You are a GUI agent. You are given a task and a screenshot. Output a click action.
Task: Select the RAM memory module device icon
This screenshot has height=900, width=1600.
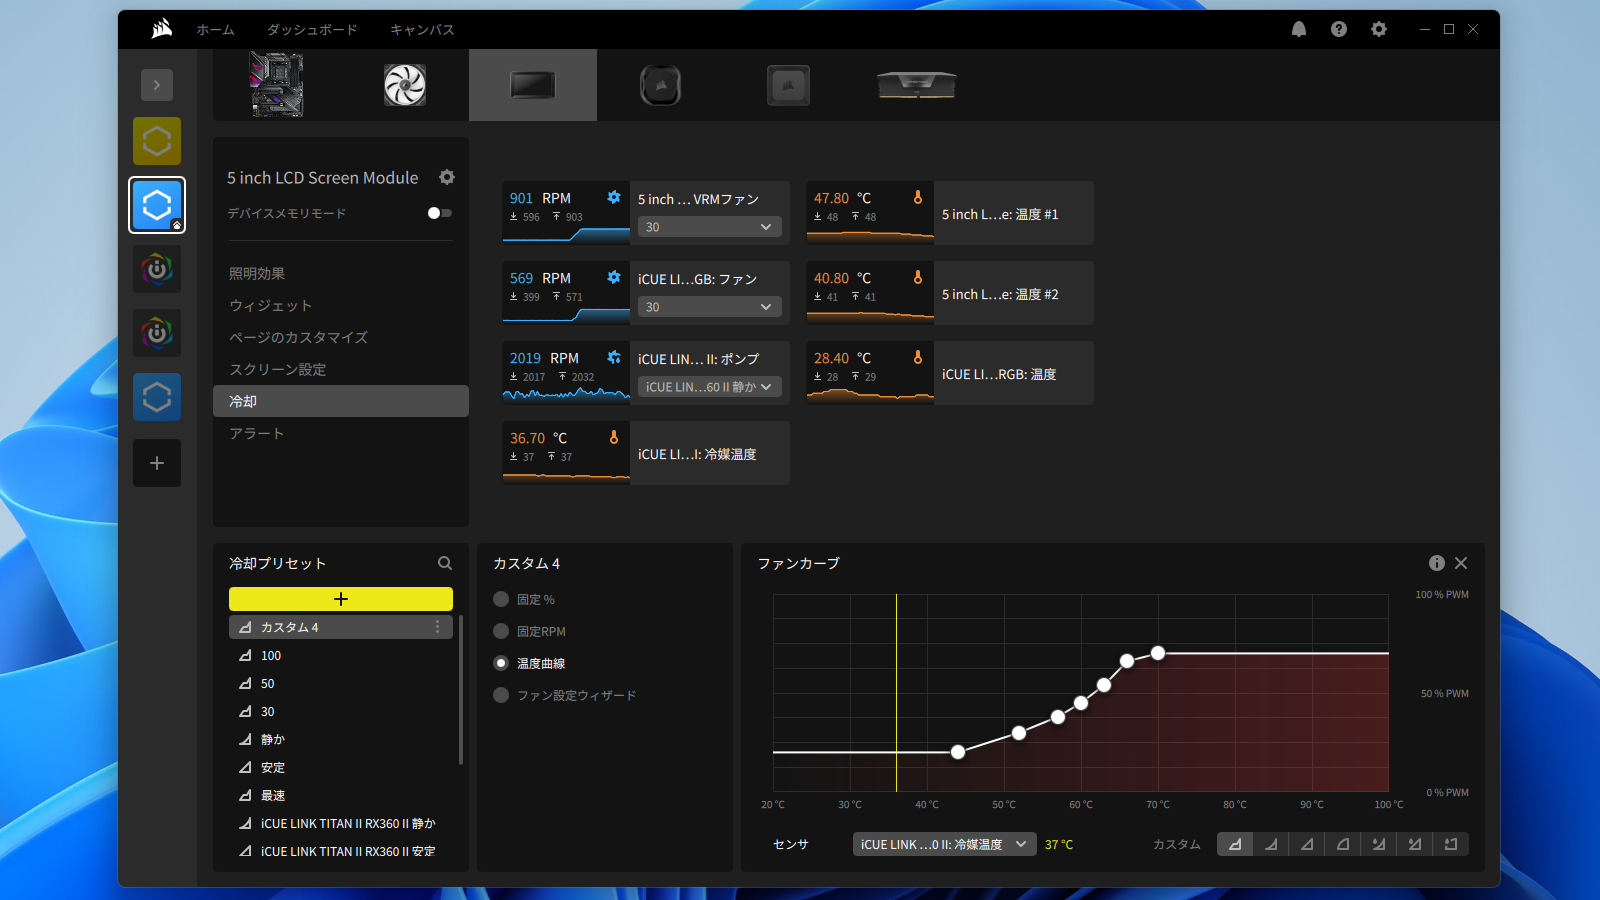click(x=917, y=85)
